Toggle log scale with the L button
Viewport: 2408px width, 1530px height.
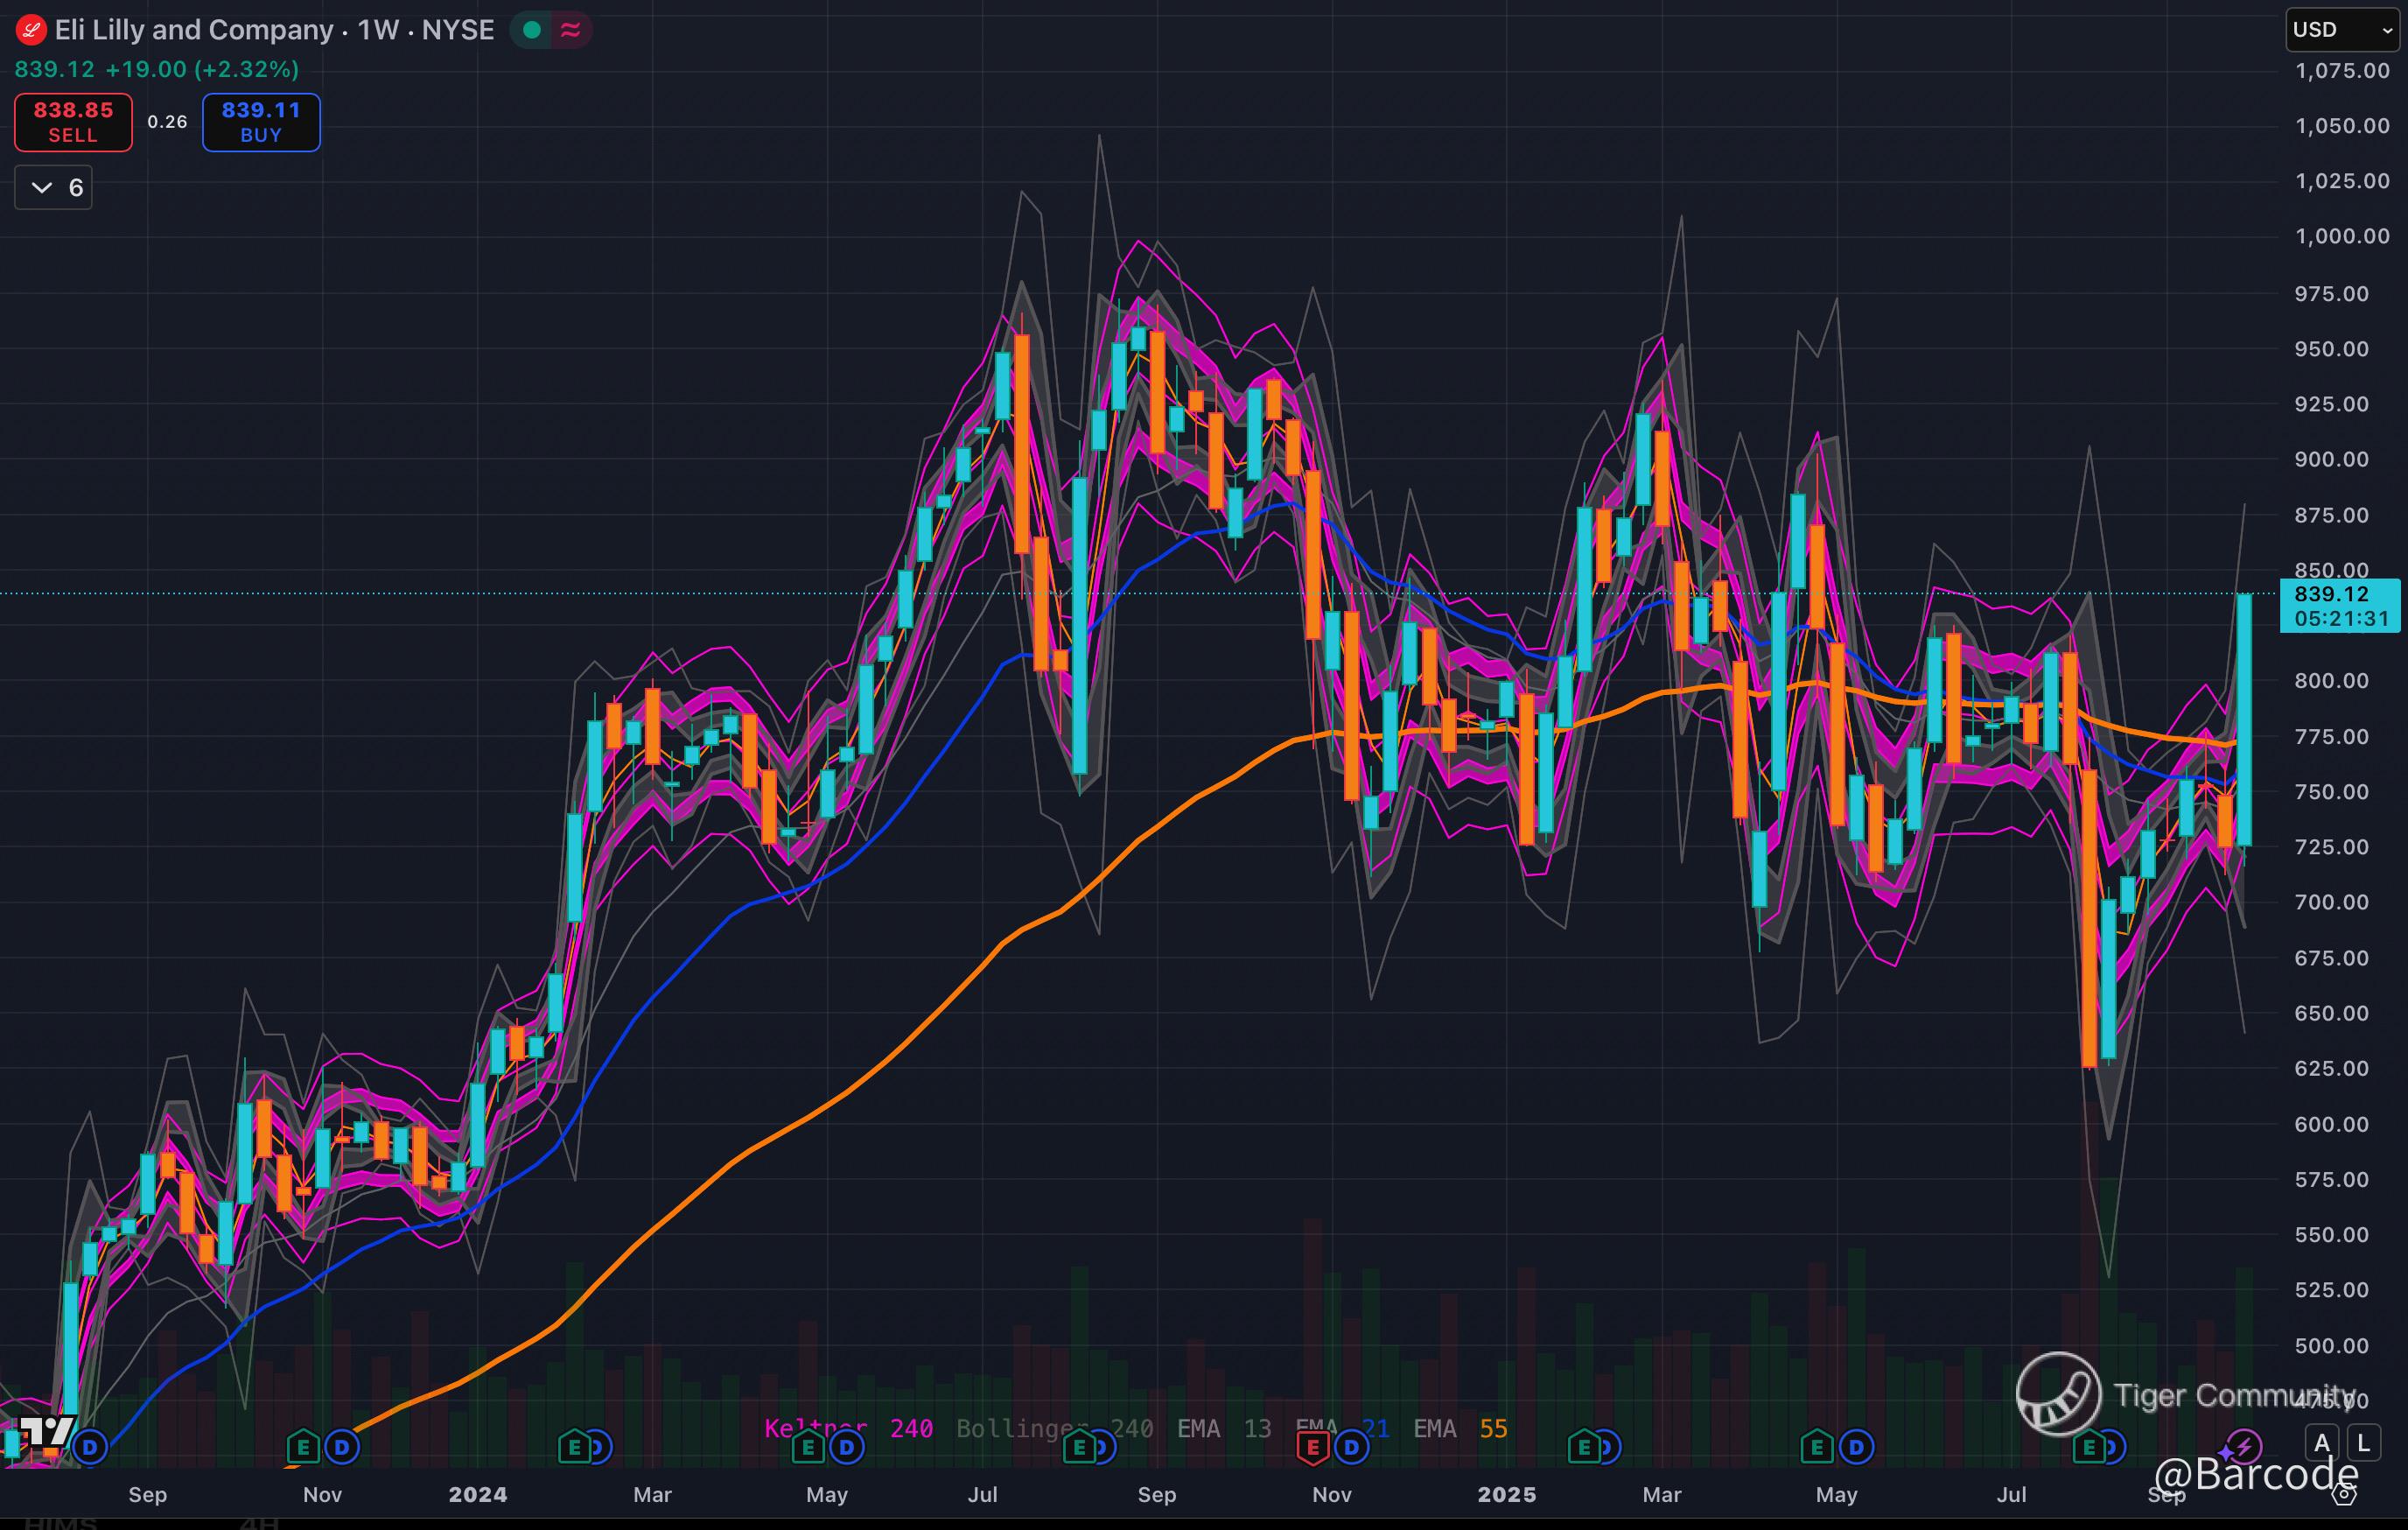pos(2363,1443)
